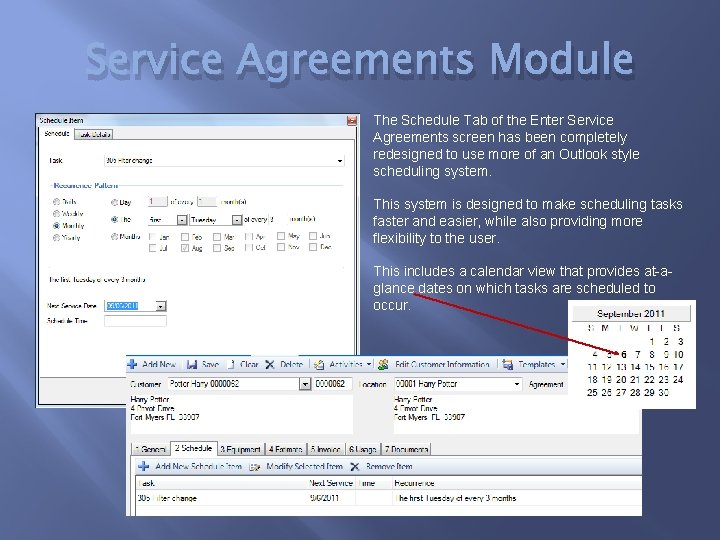This screenshot has width=720, height=540.
Task: Open the 6 Usage tab
Action: [x=362, y=449]
